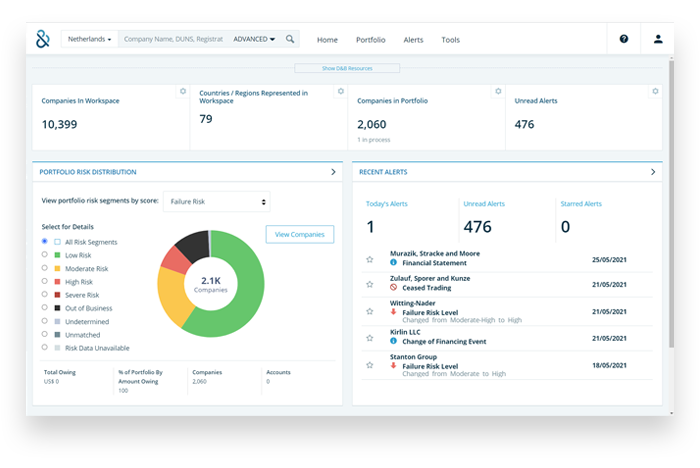This screenshot has width=700, height=468.
Task: Select the Low Risk radio button
Action: coord(45,255)
